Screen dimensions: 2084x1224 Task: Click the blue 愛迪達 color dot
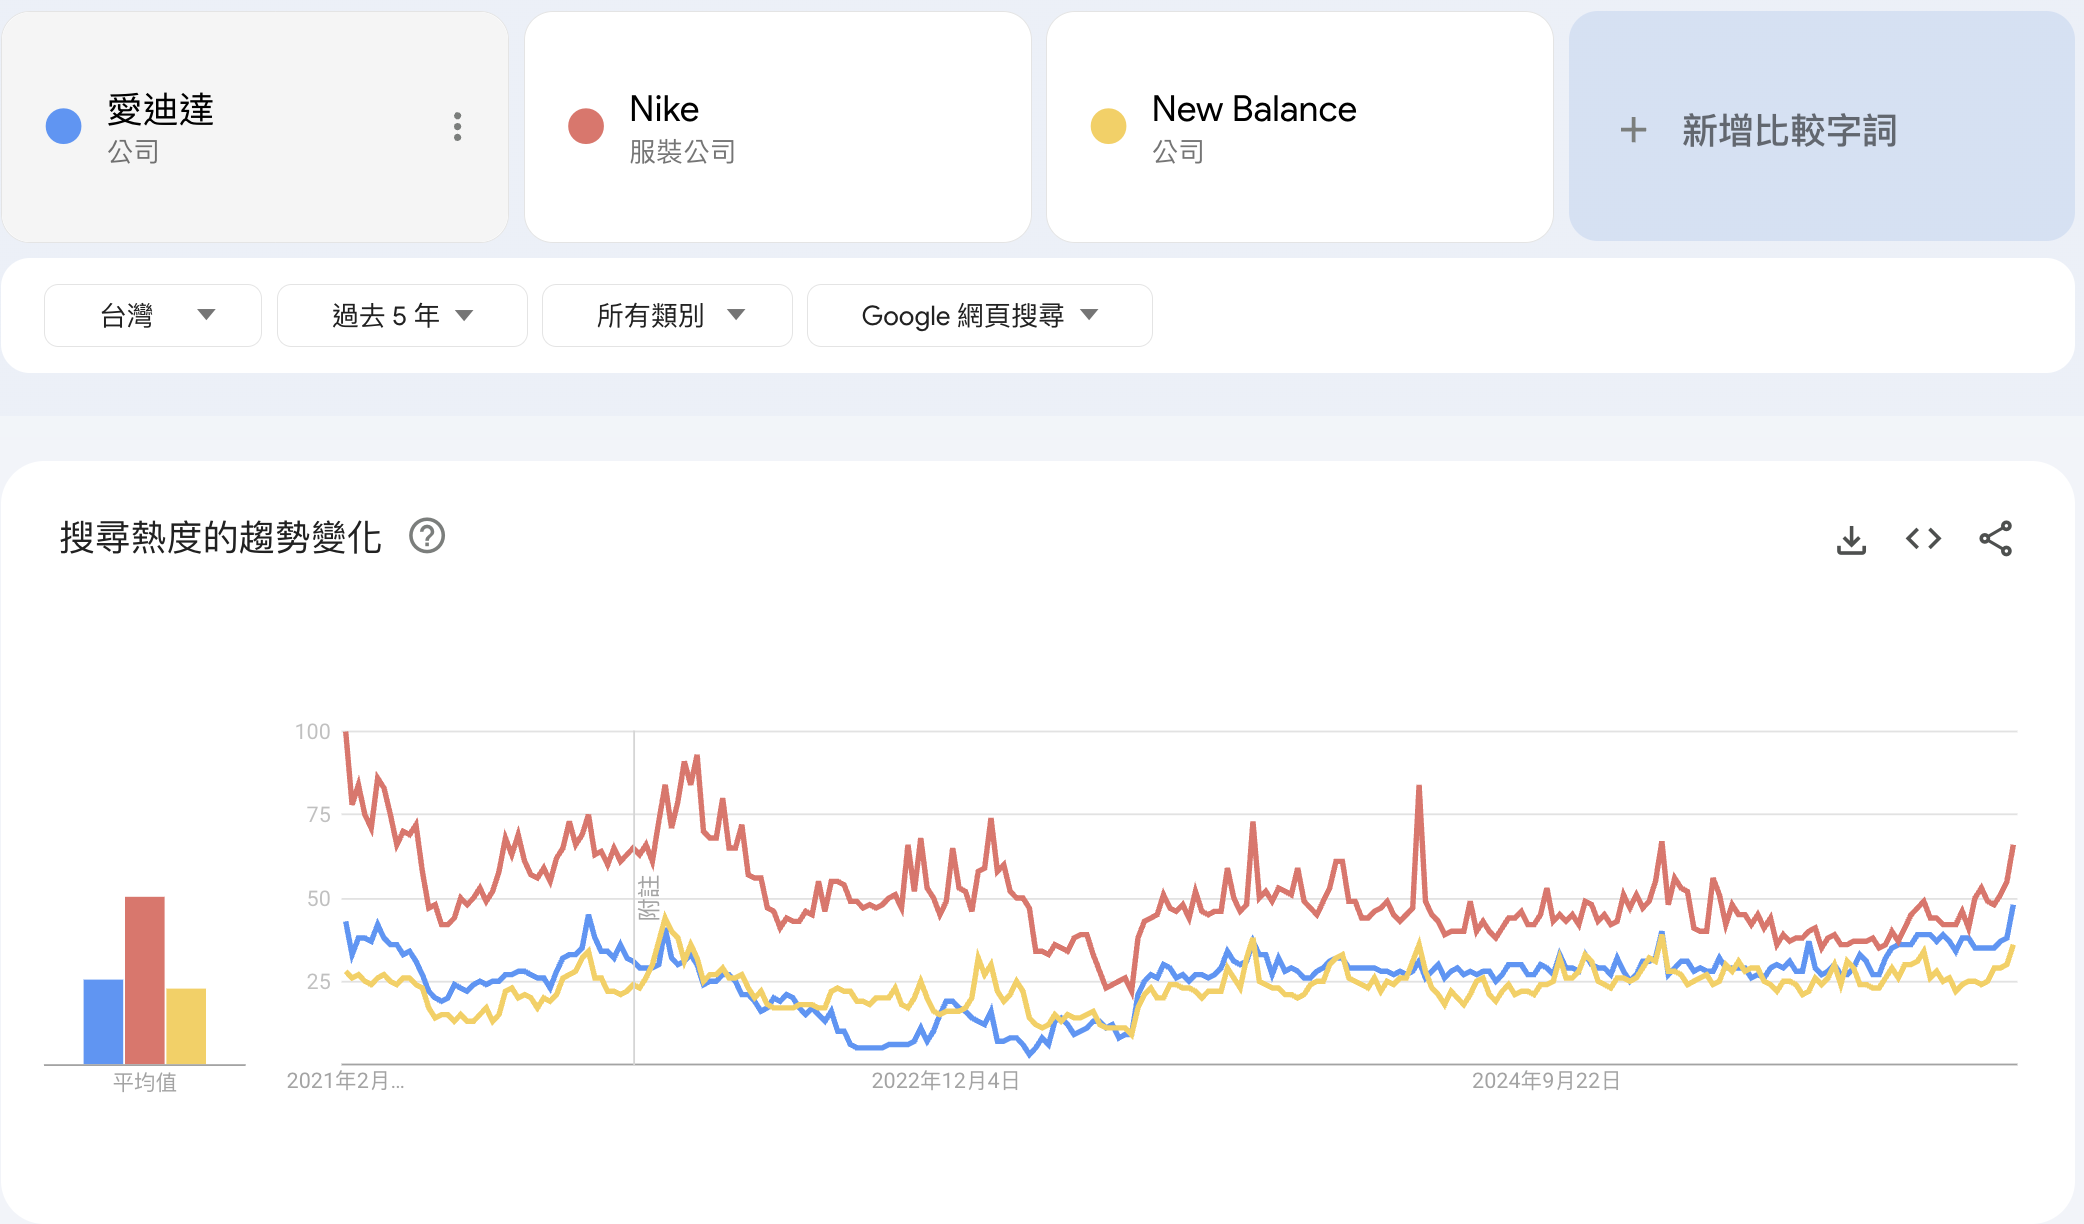[x=64, y=127]
